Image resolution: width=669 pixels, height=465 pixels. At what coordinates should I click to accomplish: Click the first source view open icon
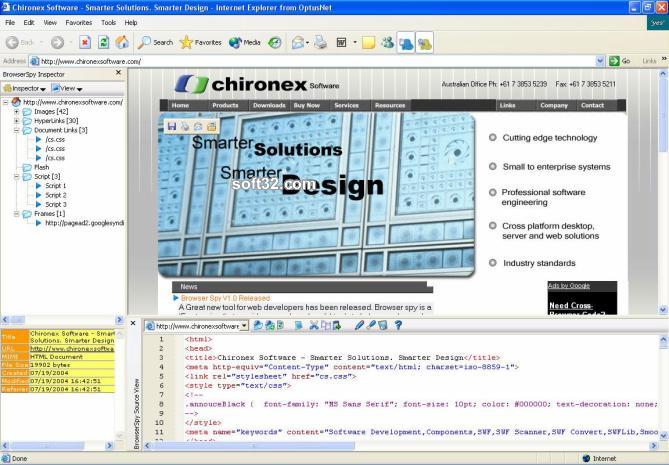click(258, 326)
